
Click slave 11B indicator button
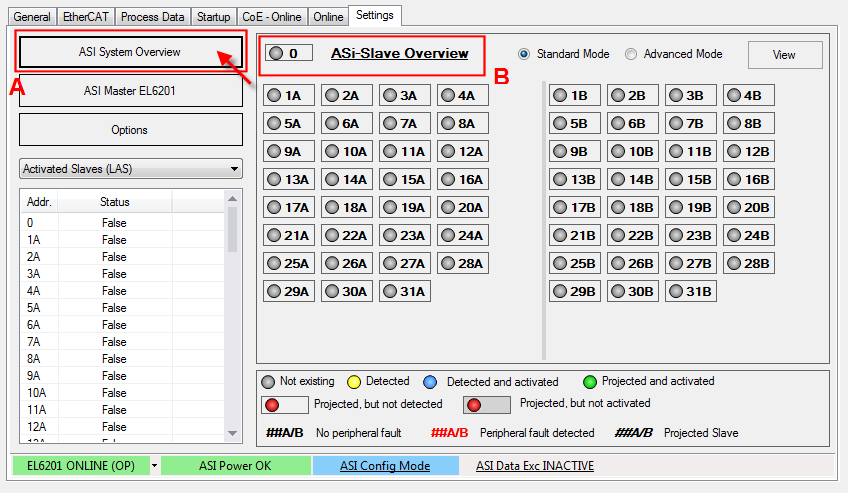coord(691,151)
